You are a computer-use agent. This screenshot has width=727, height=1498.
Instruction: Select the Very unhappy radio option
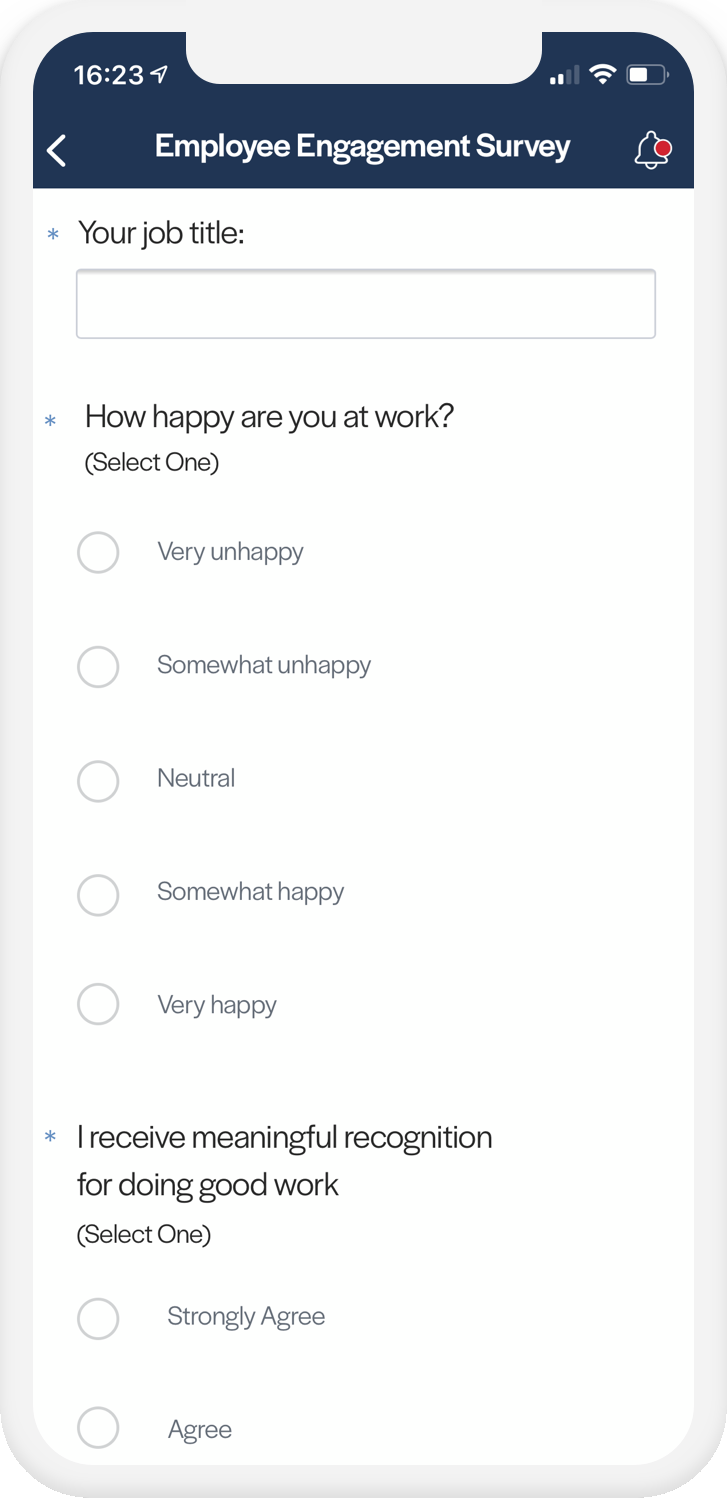tap(98, 552)
